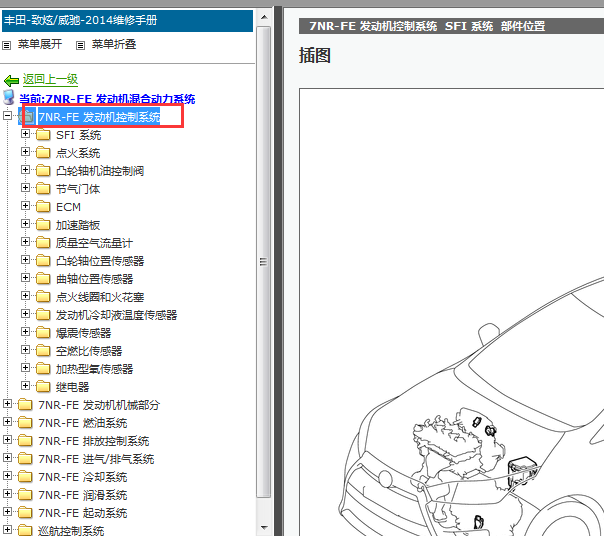
Task: Open the 曲轴位置传感器 tree item
Action: (x=94, y=279)
